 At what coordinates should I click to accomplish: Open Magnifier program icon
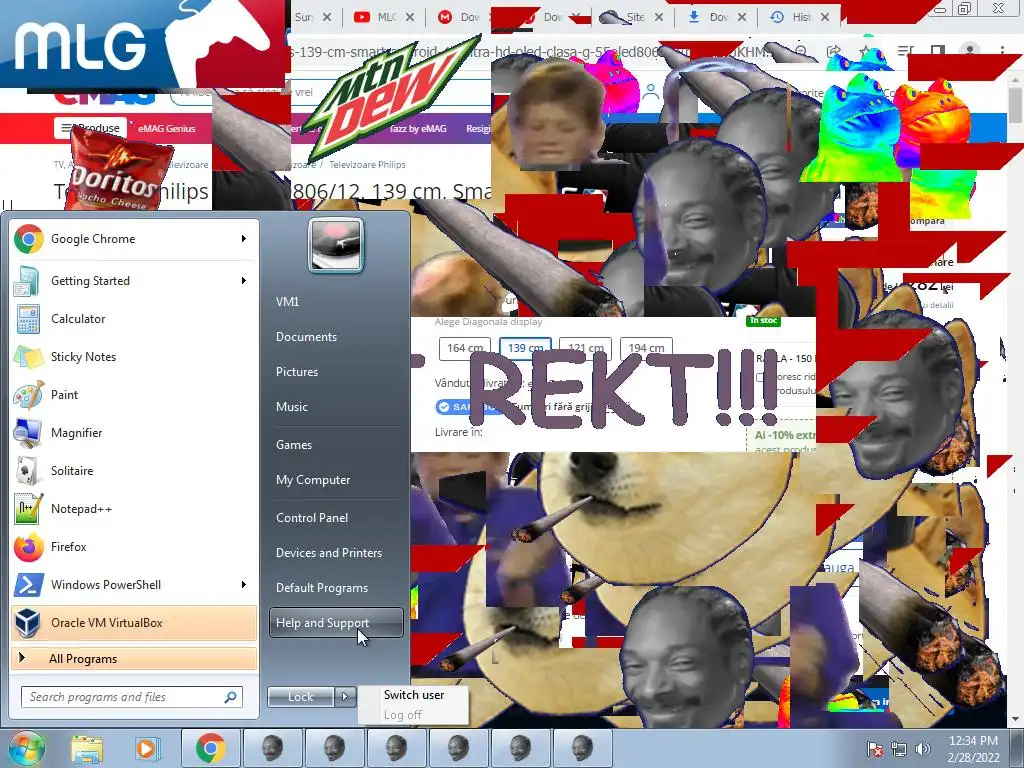[x=27, y=432]
